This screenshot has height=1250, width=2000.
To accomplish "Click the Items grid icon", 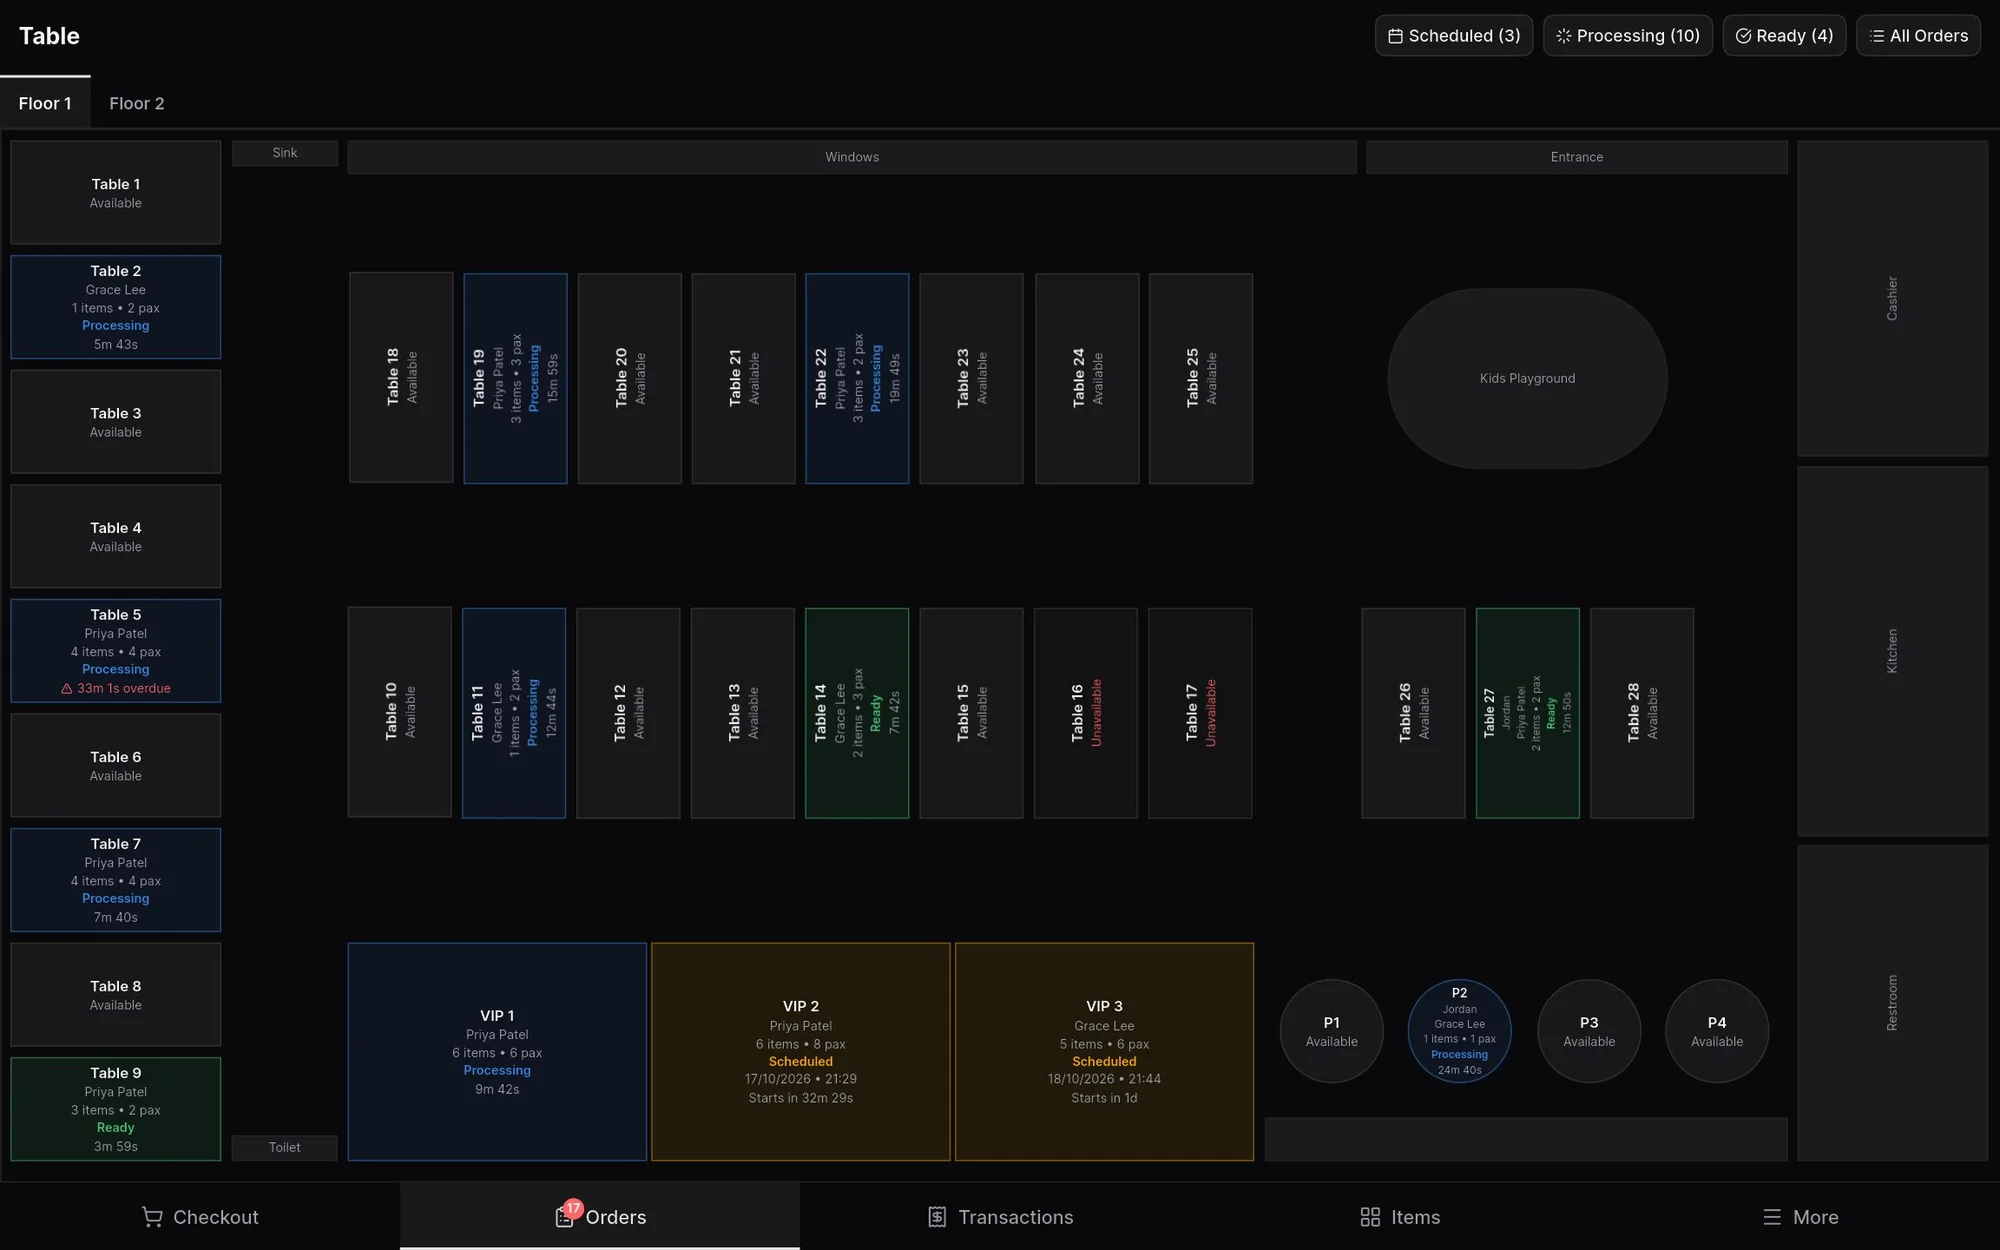I will (x=1370, y=1217).
